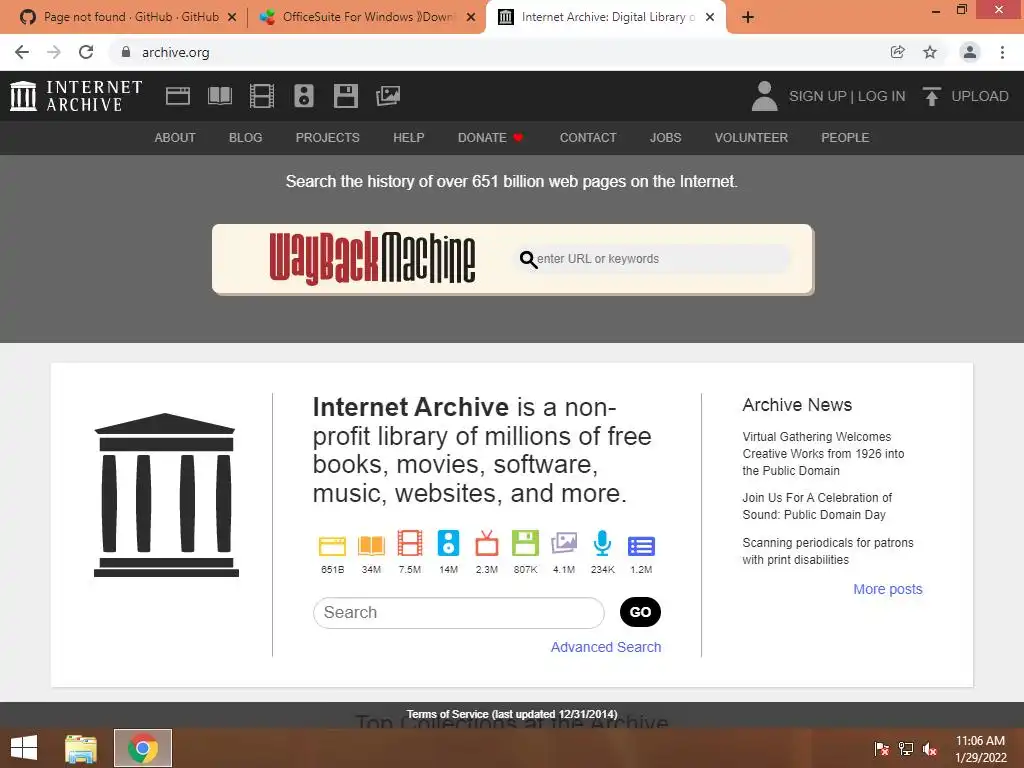Image resolution: width=1024 pixels, height=768 pixels.
Task: Click the LOG IN link
Action: [881, 96]
